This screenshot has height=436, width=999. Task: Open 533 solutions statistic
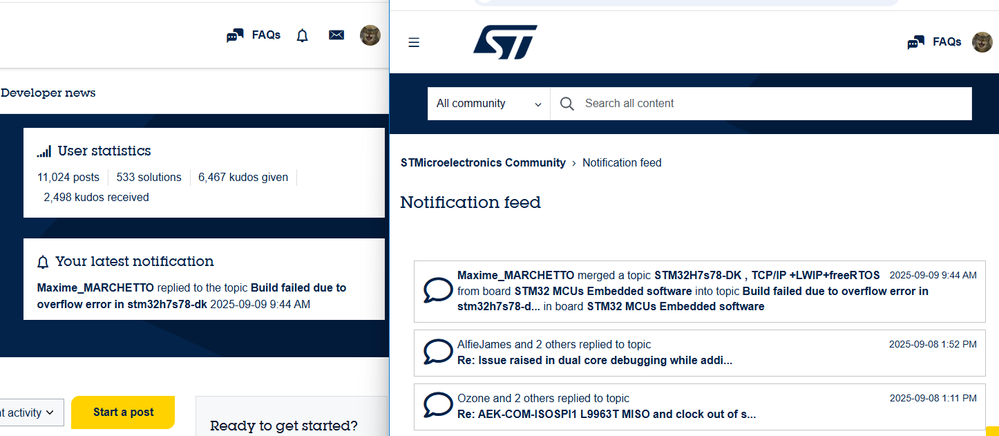point(148,177)
